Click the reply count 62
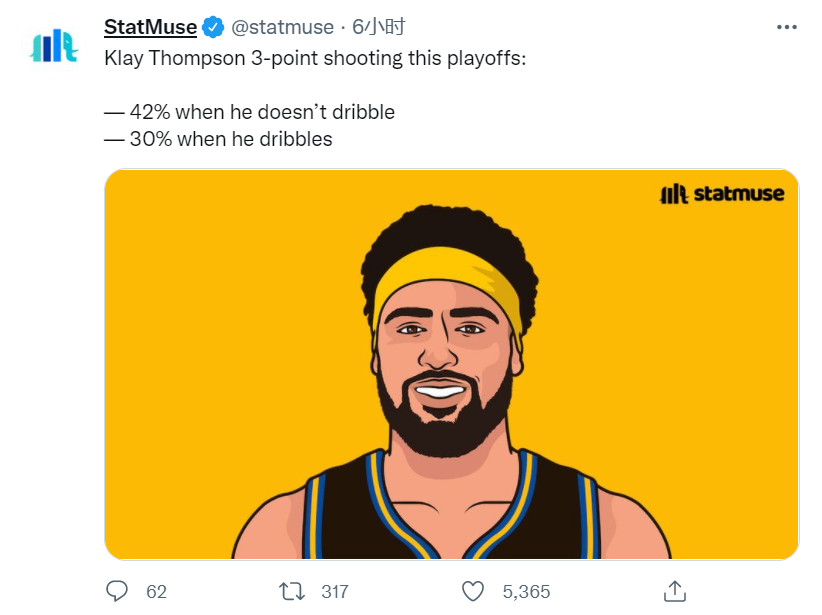The height and width of the screenshot is (615, 822). (156, 592)
